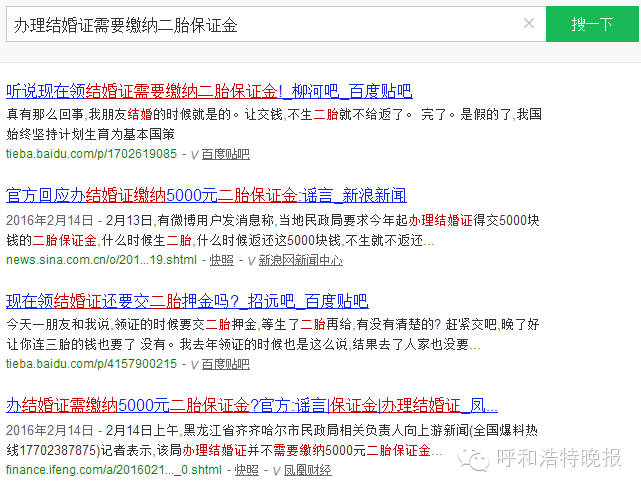Click URL tieba.baidu.com/p/1702619085
Viewport: 641px width, 490px height.
[x=91, y=154]
